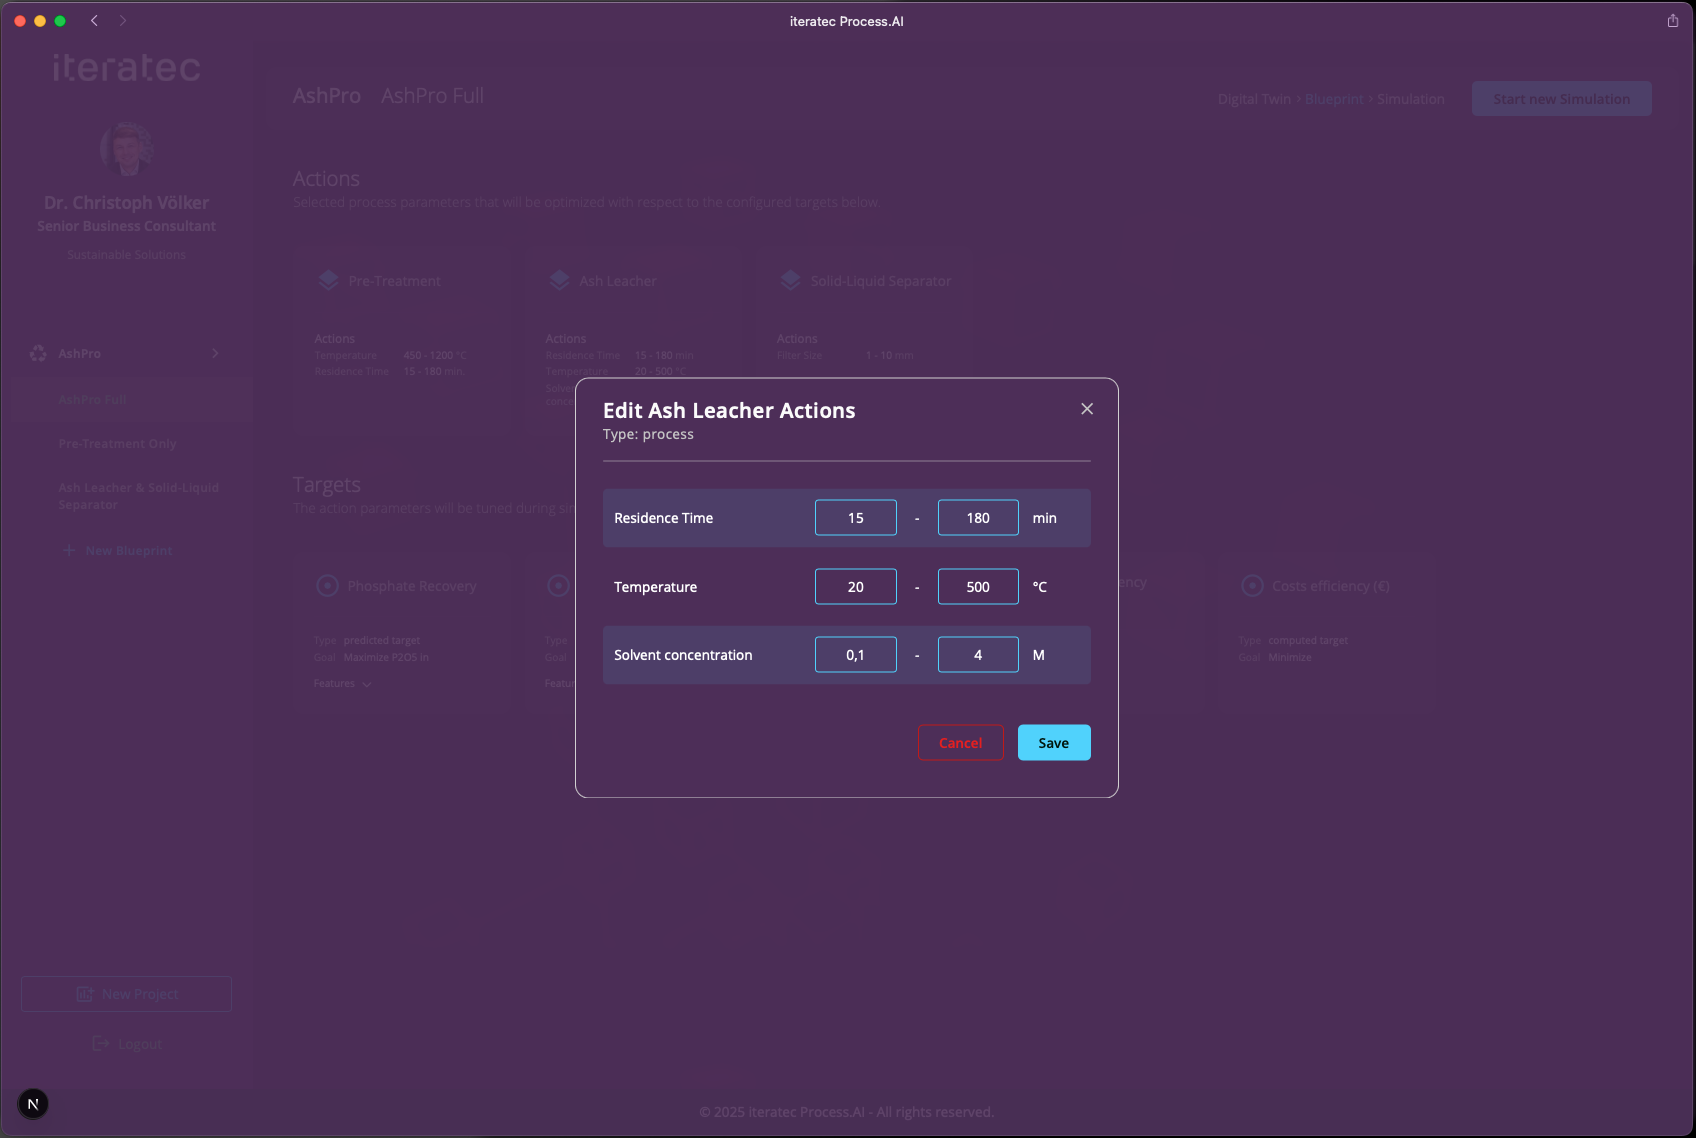The image size is (1696, 1138).
Task: Click the share icon in title bar
Action: click(1672, 21)
